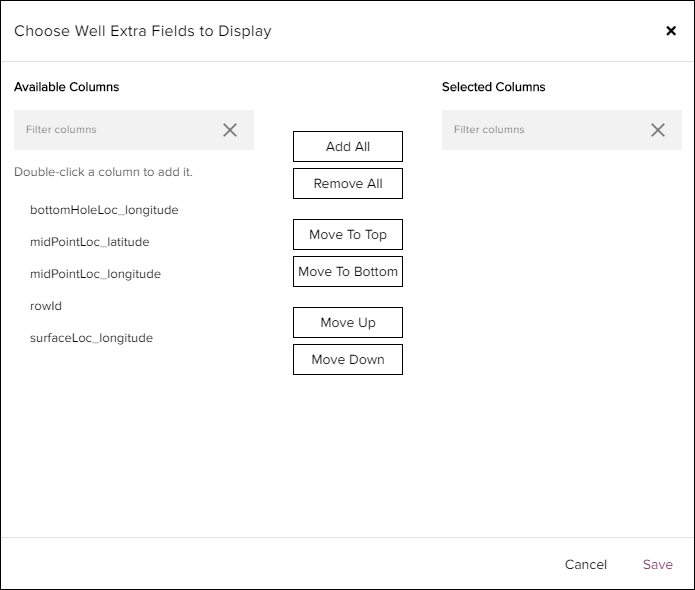695x590 pixels.
Task: Click the Move To Top button
Action: (348, 235)
